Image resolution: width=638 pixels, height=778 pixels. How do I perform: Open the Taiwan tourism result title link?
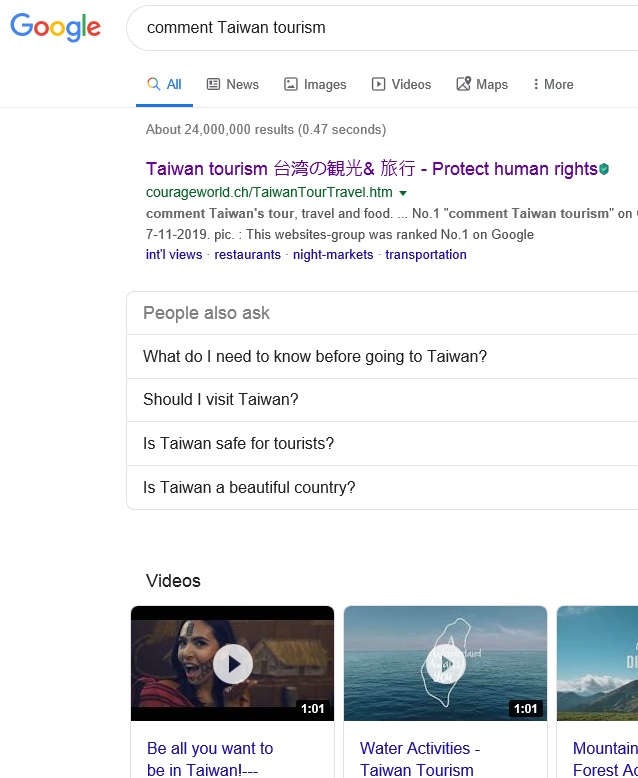371,169
